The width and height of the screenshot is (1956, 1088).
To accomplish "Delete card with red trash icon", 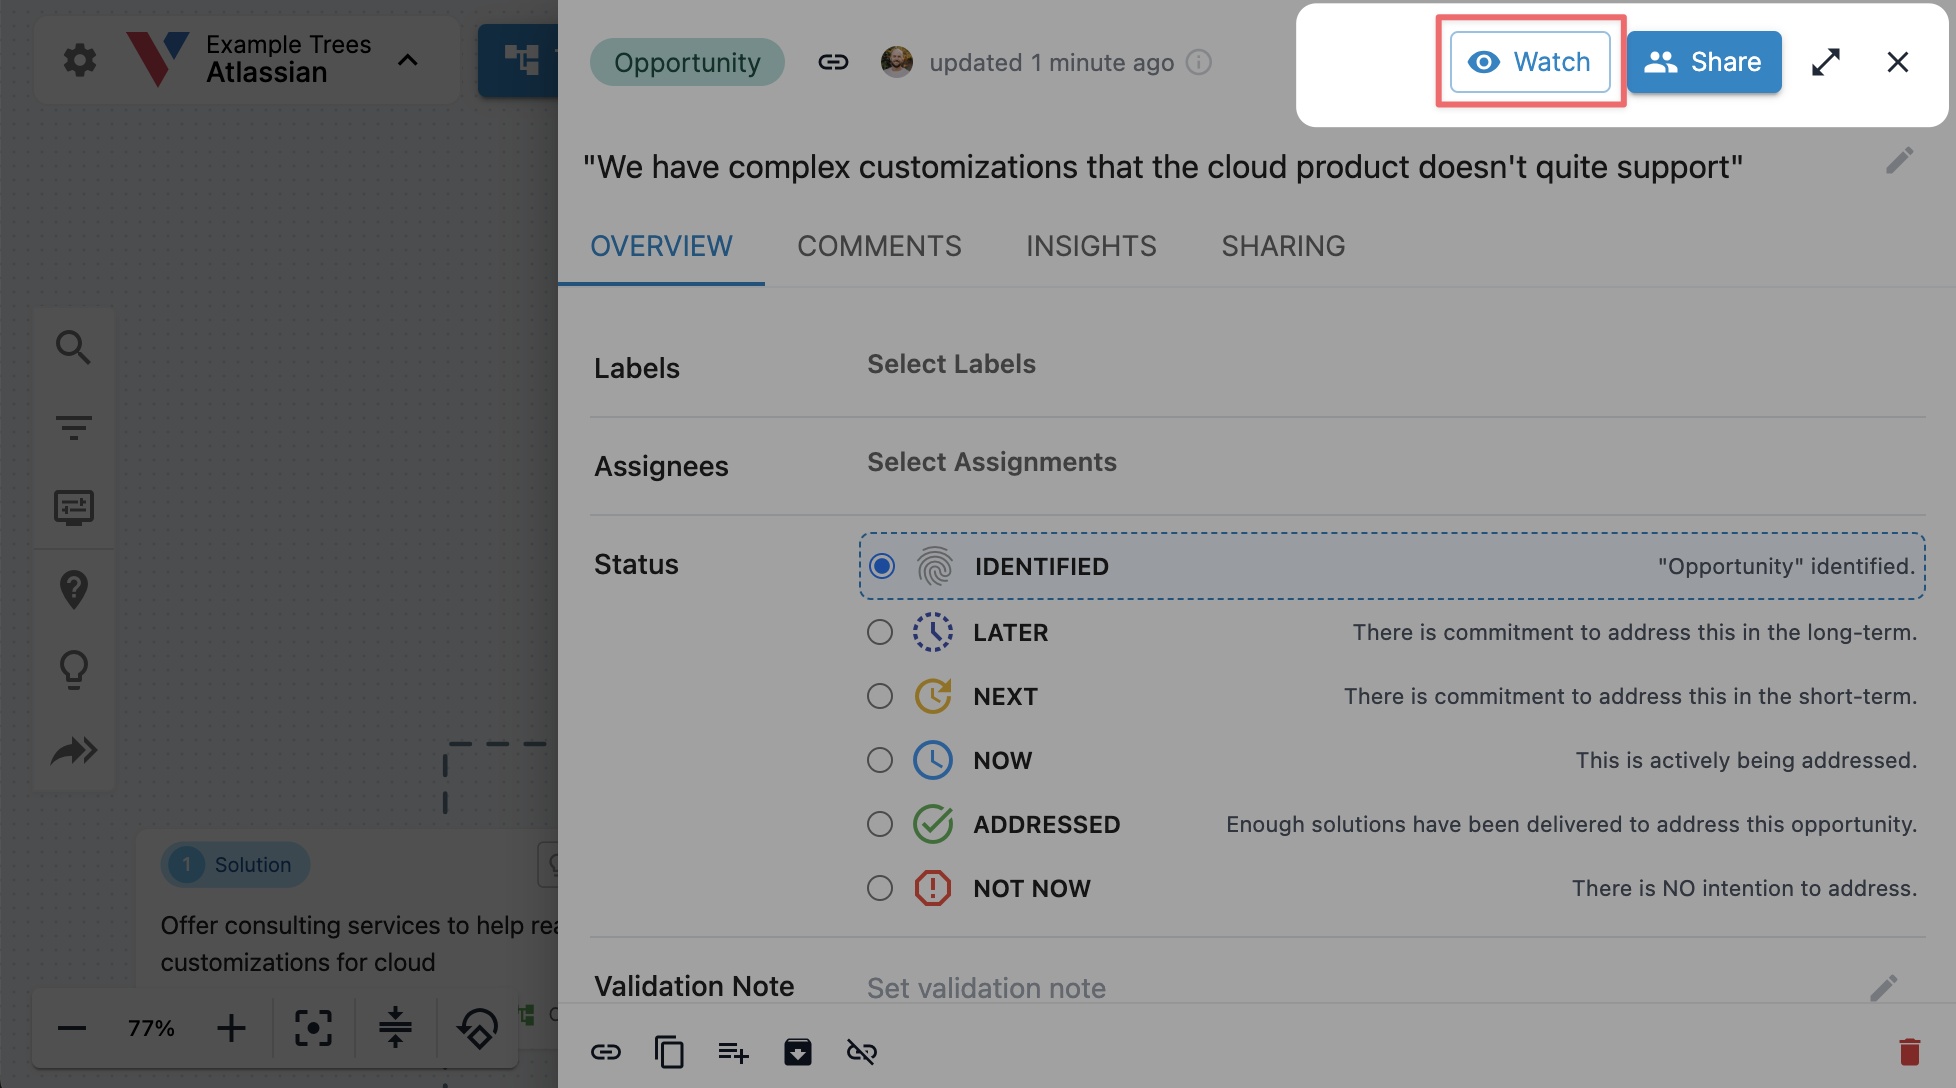I will click(x=1909, y=1052).
